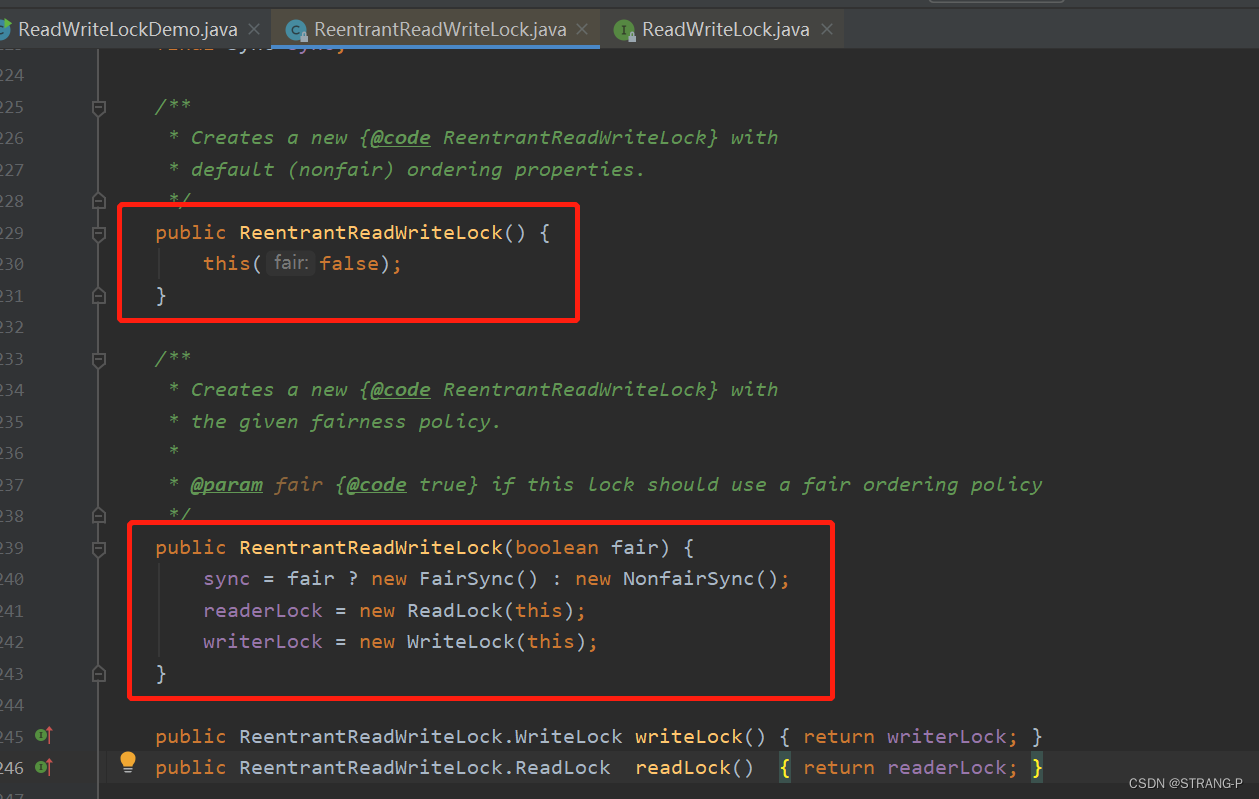Collapse the ReentrantReadWriteLock(boolean fair) constructor
The height and width of the screenshot is (799, 1259).
98,548
